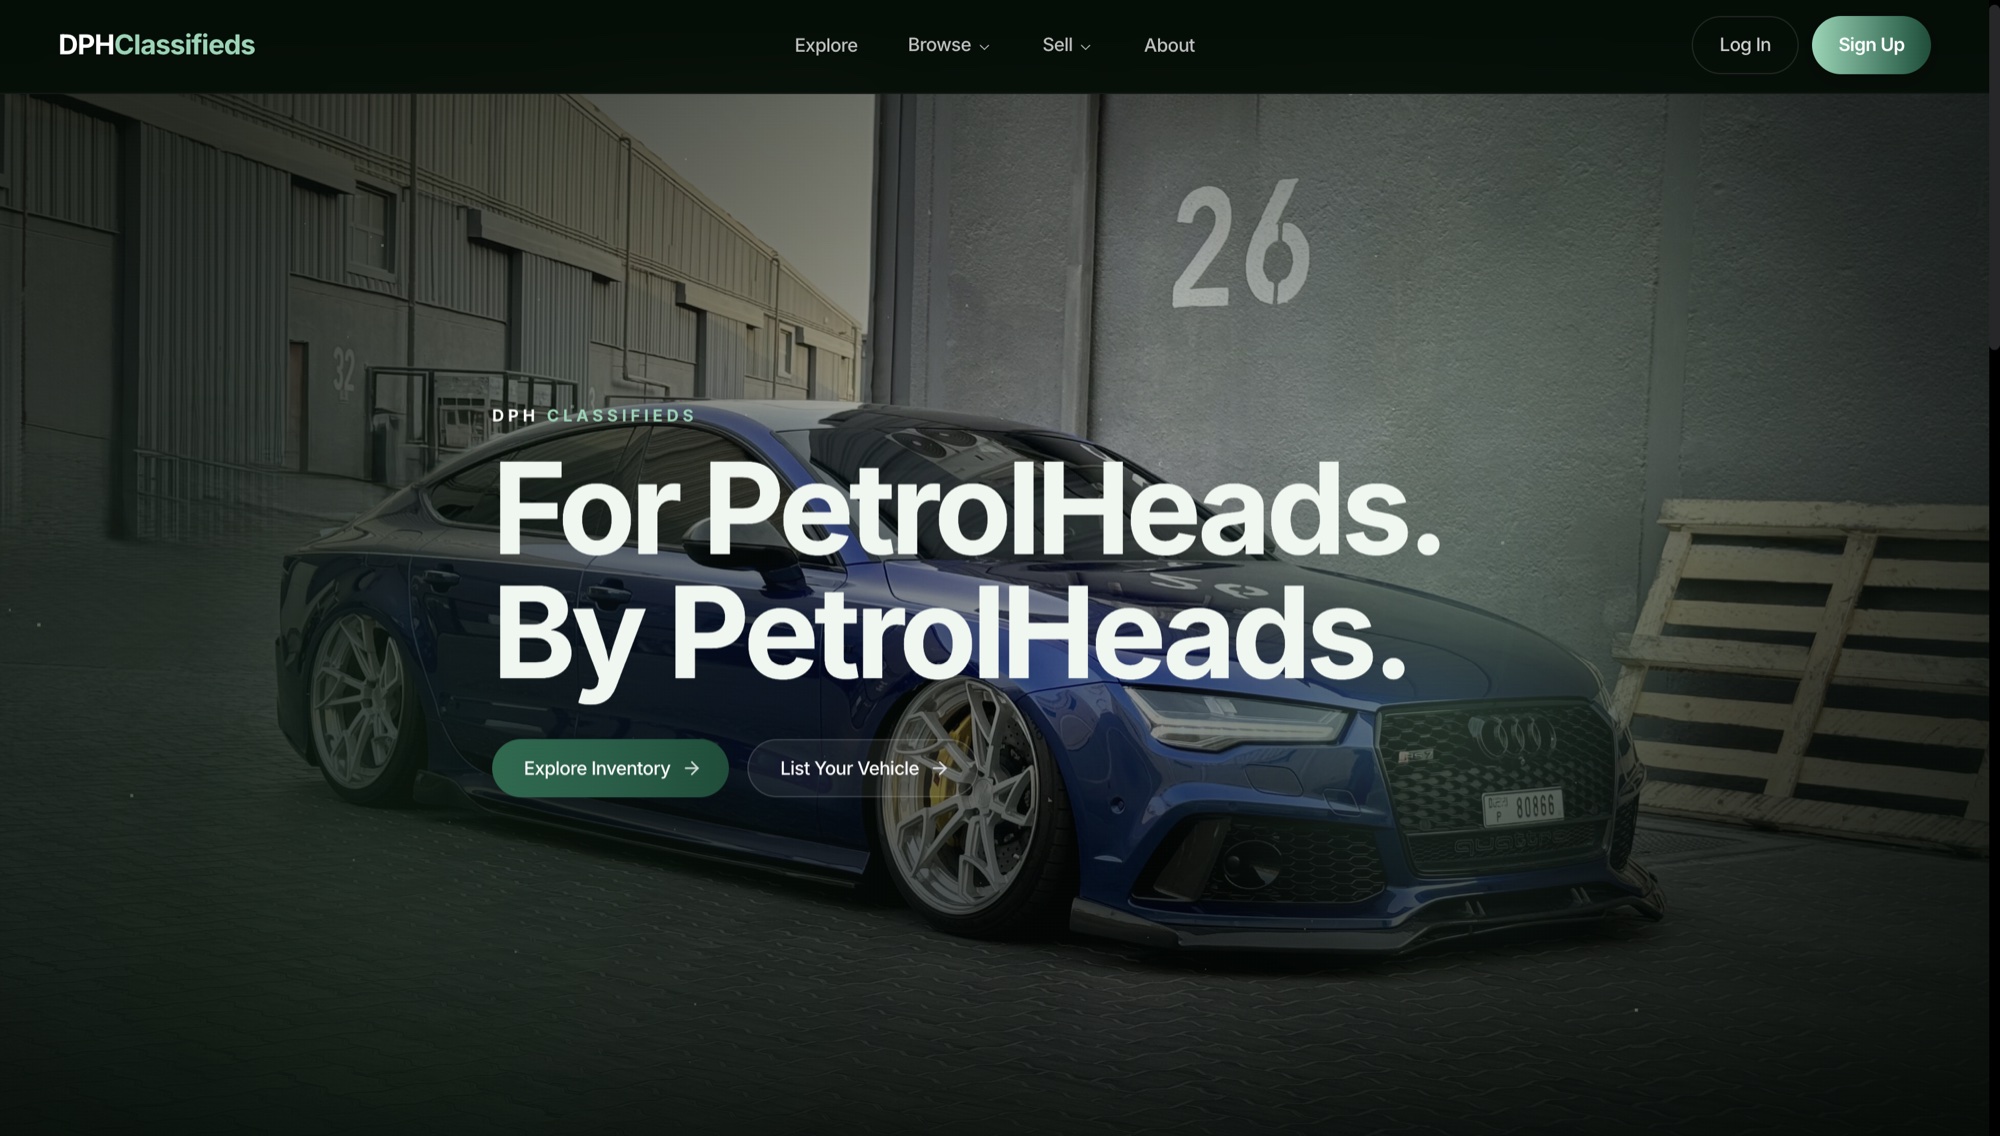Click the arrow icon in Explore Inventory

692,768
